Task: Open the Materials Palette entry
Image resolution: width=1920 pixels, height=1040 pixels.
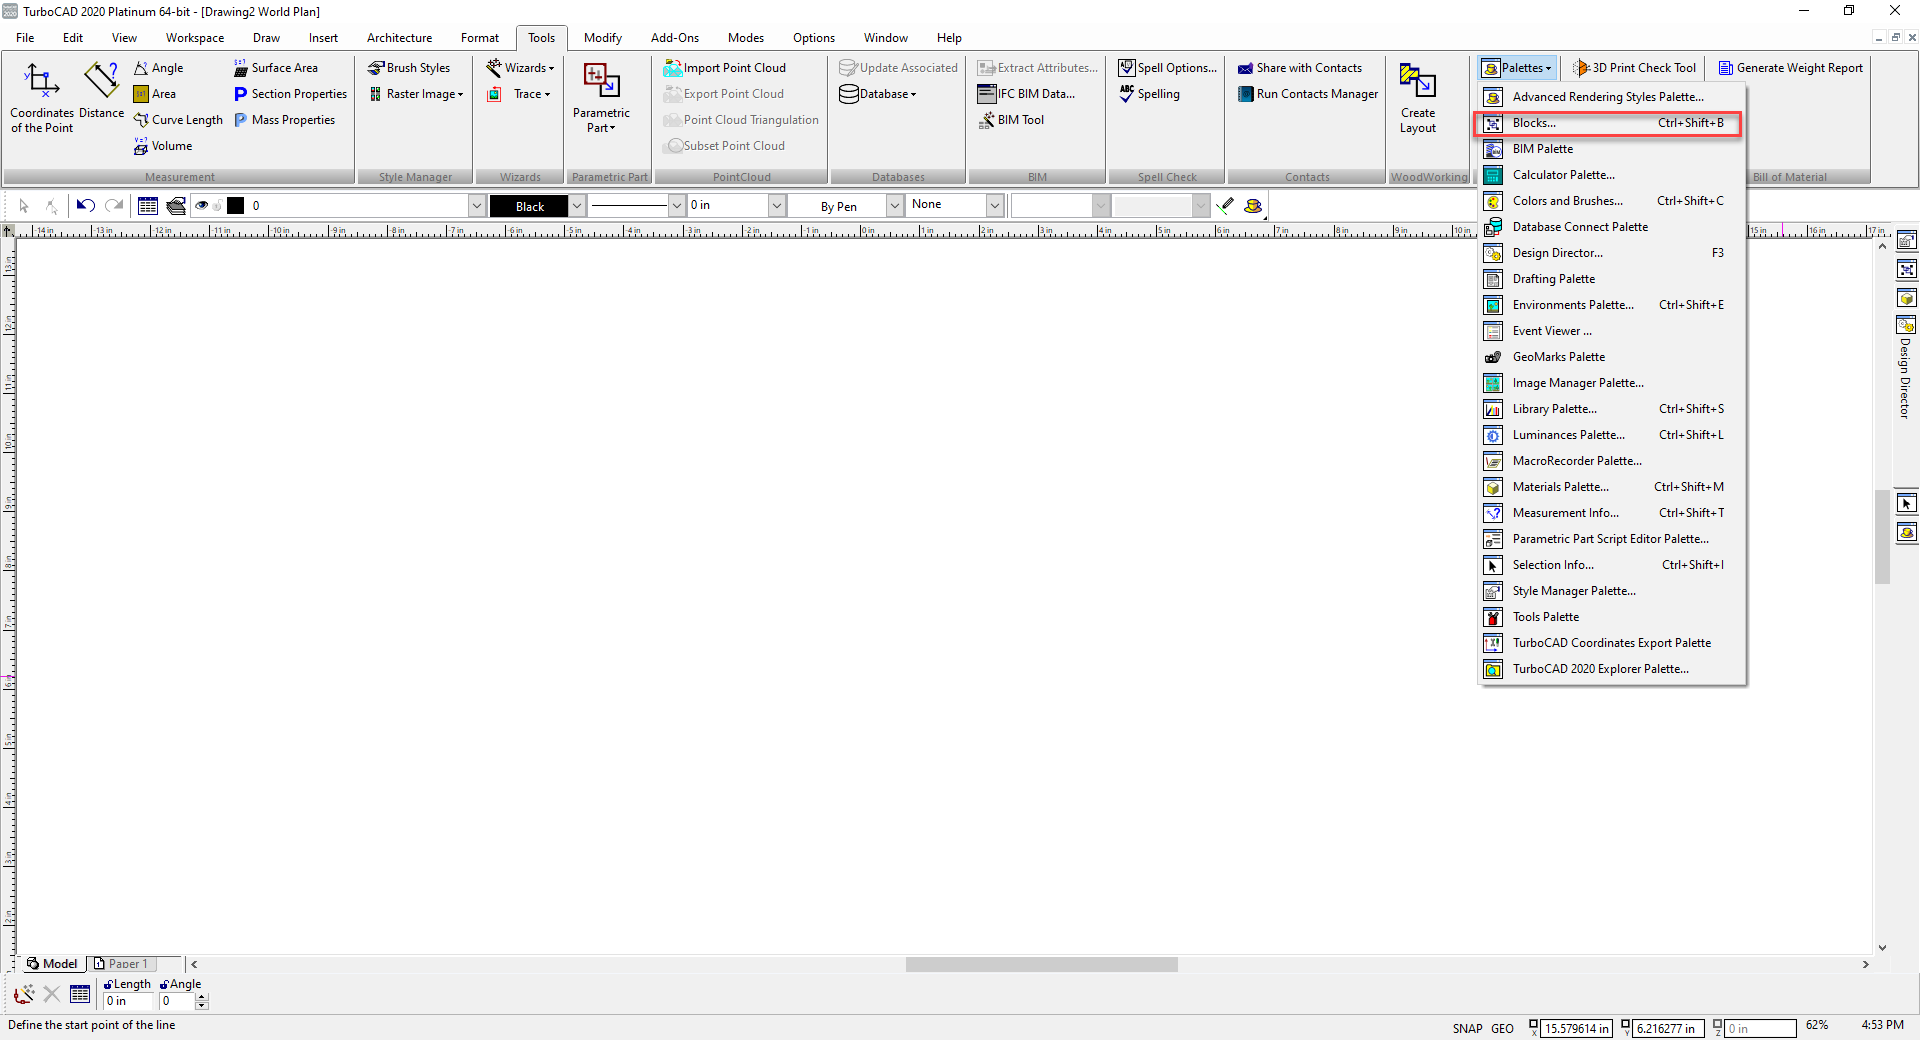Action: coord(1612,487)
